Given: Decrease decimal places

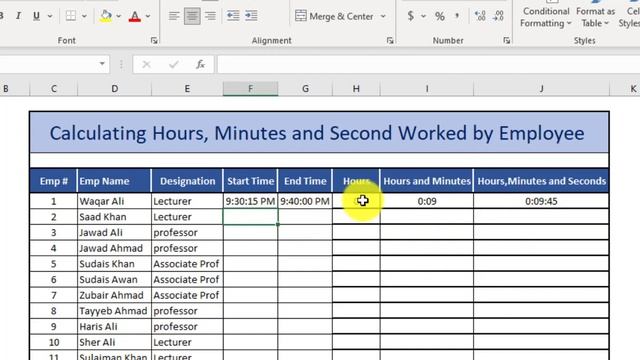Looking at the screenshot, I should pos(498,16).
